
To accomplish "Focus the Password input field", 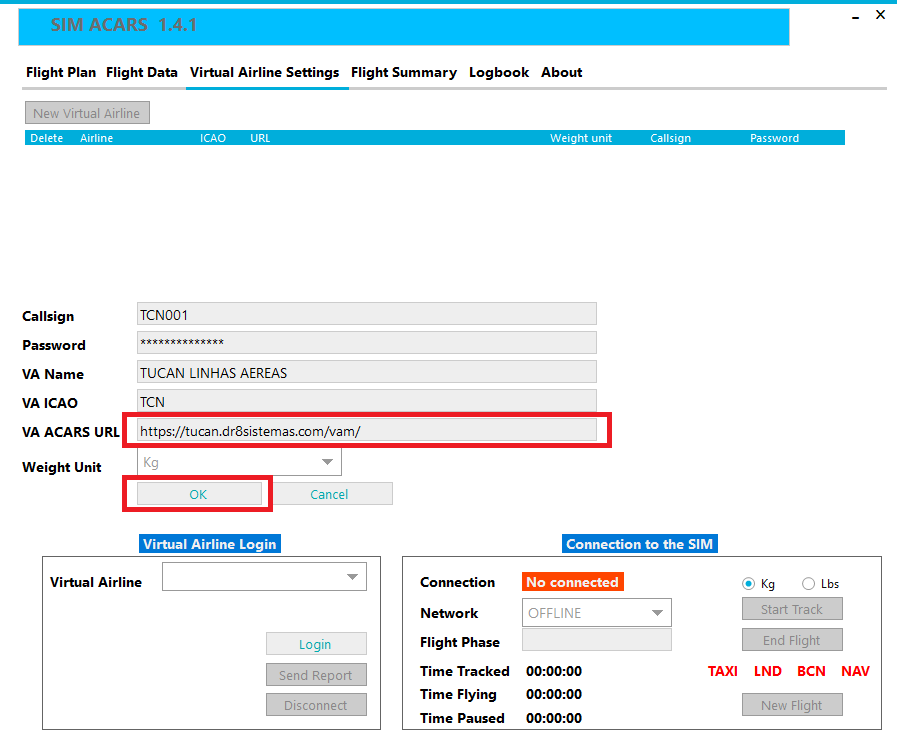I will [366, 343].
